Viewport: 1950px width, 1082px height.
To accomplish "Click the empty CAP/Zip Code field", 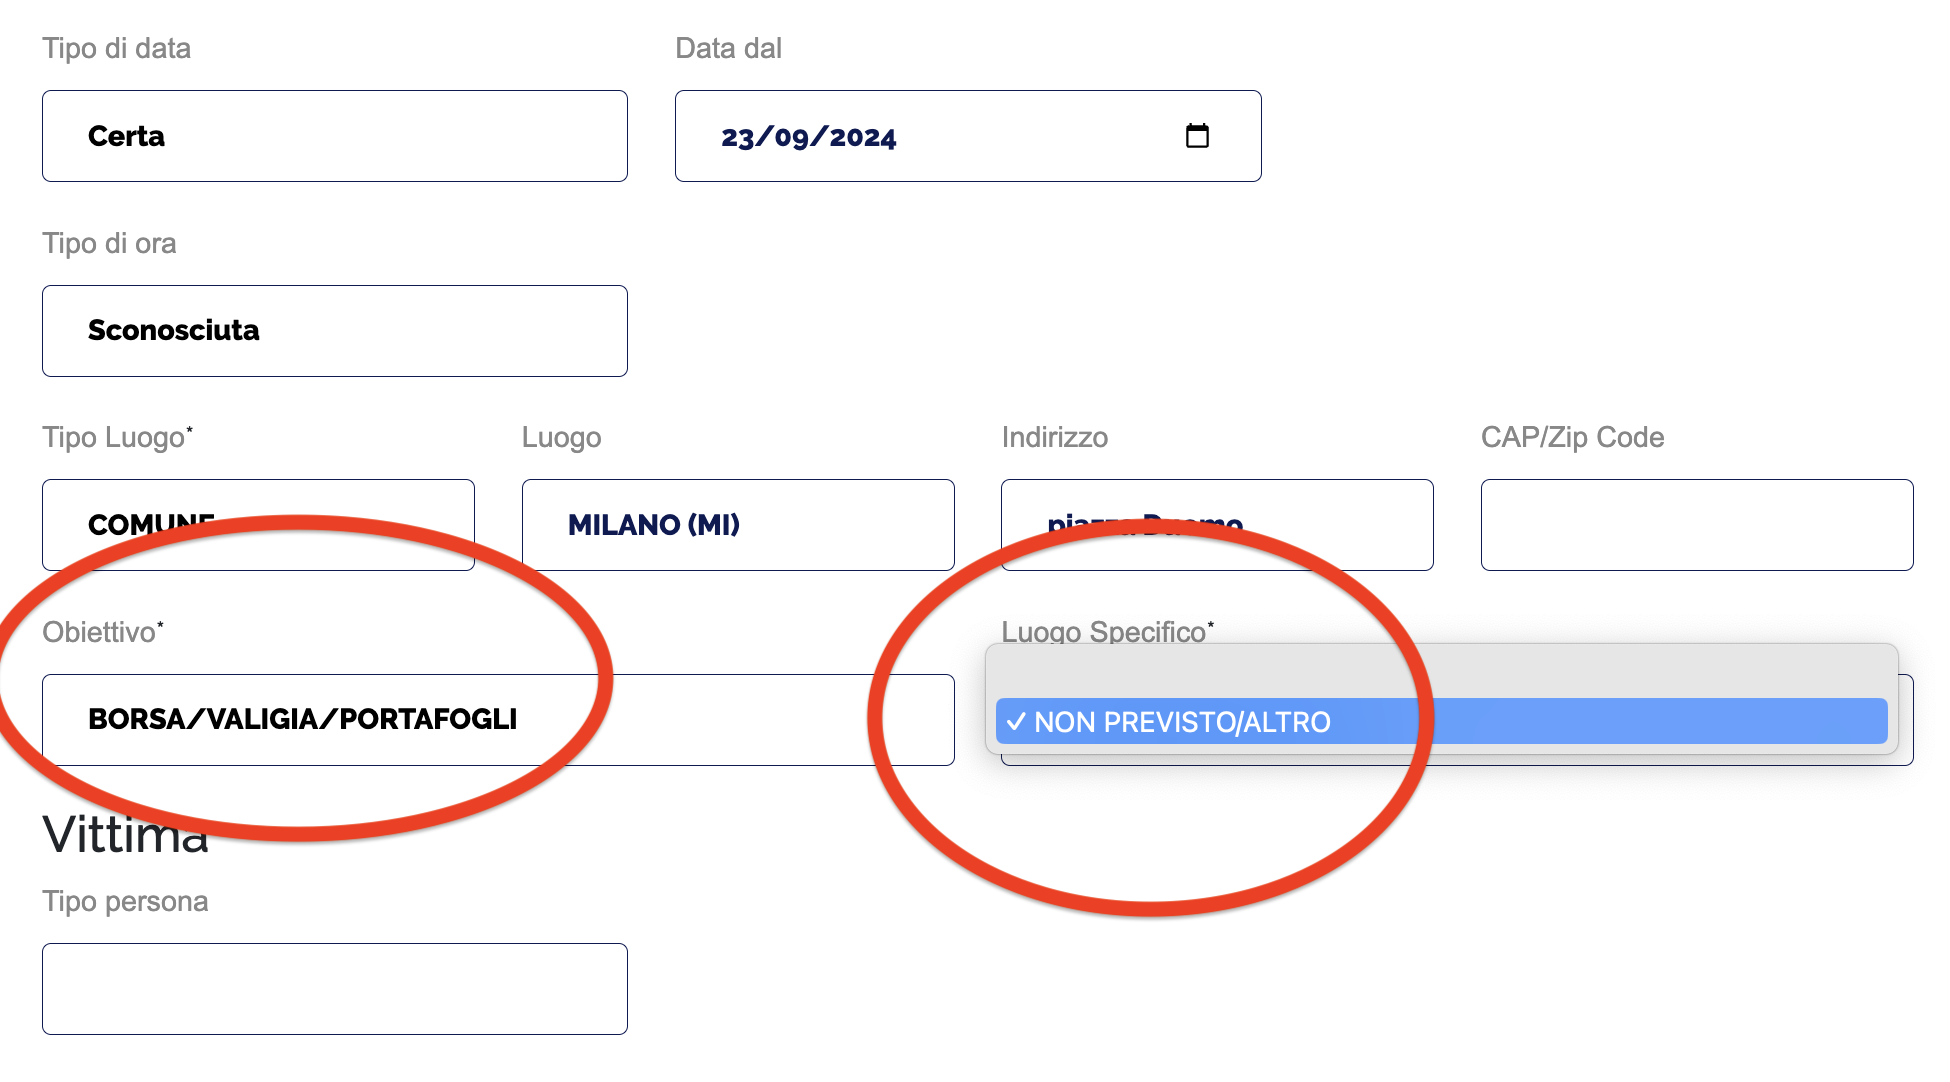I will 1696,525.
